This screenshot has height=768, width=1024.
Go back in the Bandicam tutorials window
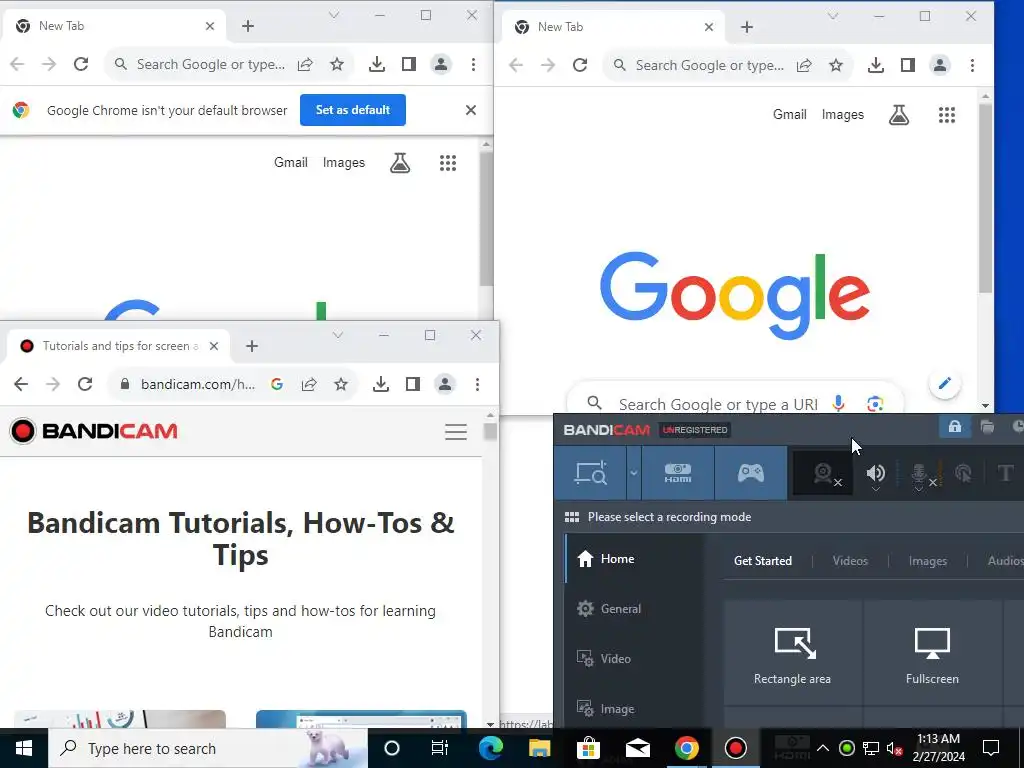point(21,384)
